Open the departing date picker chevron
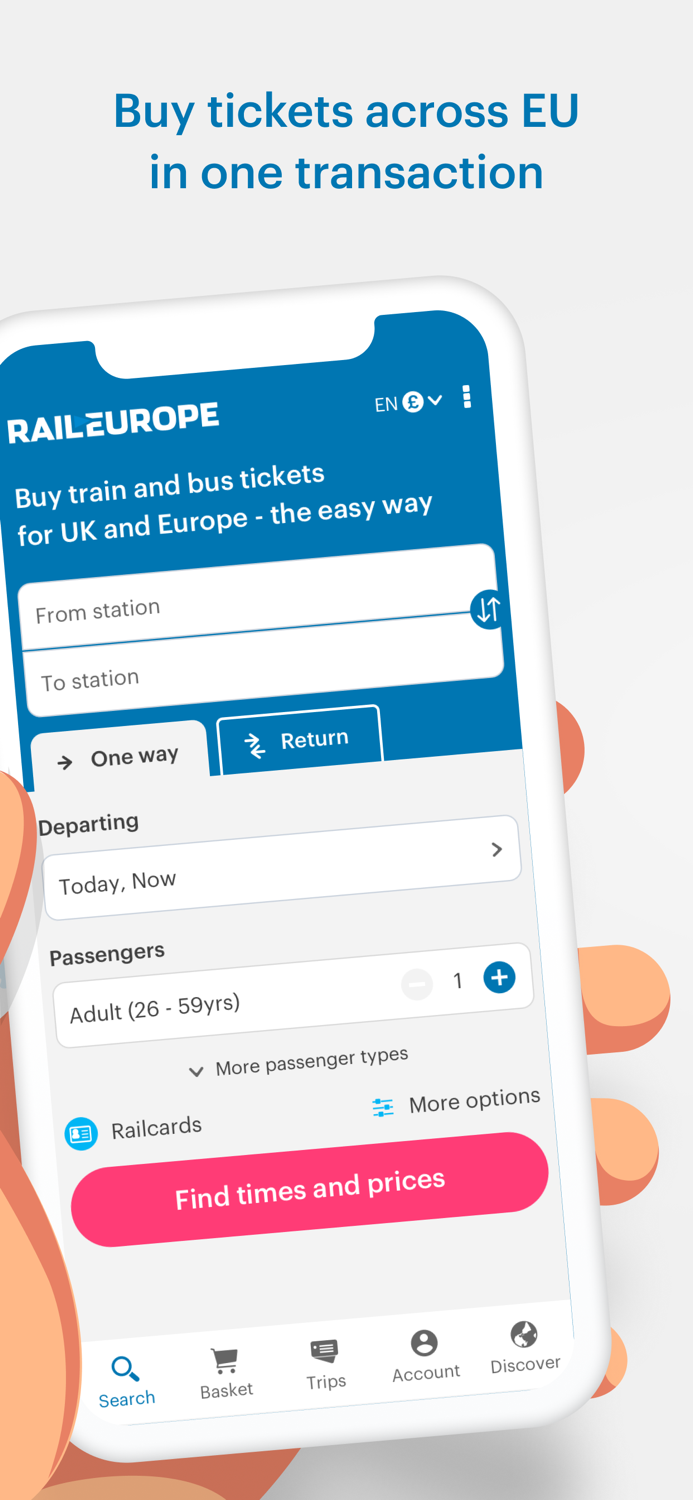693x1500 pixels. tap(496, 849)
